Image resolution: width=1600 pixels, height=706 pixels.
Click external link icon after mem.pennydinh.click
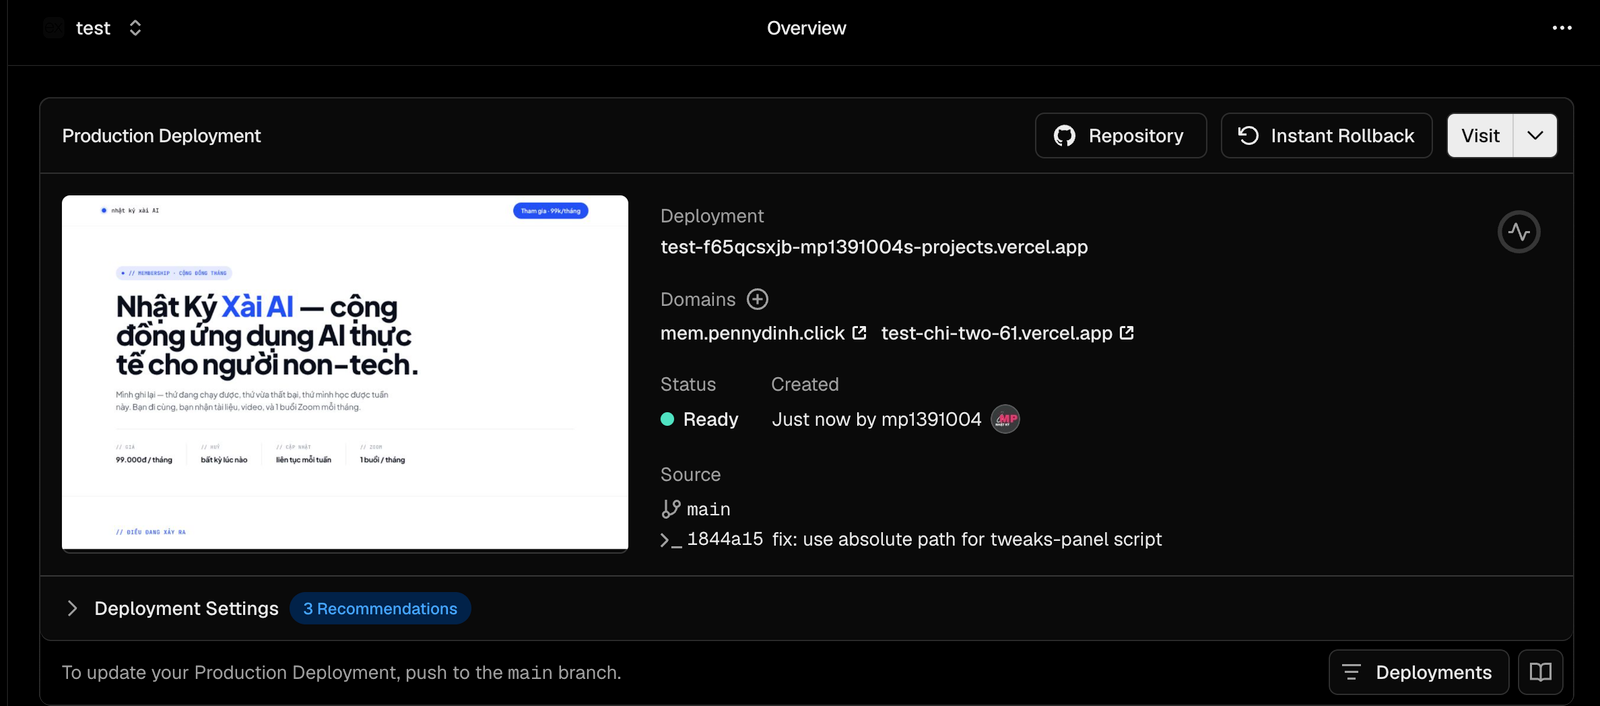[x=859, y=333]
